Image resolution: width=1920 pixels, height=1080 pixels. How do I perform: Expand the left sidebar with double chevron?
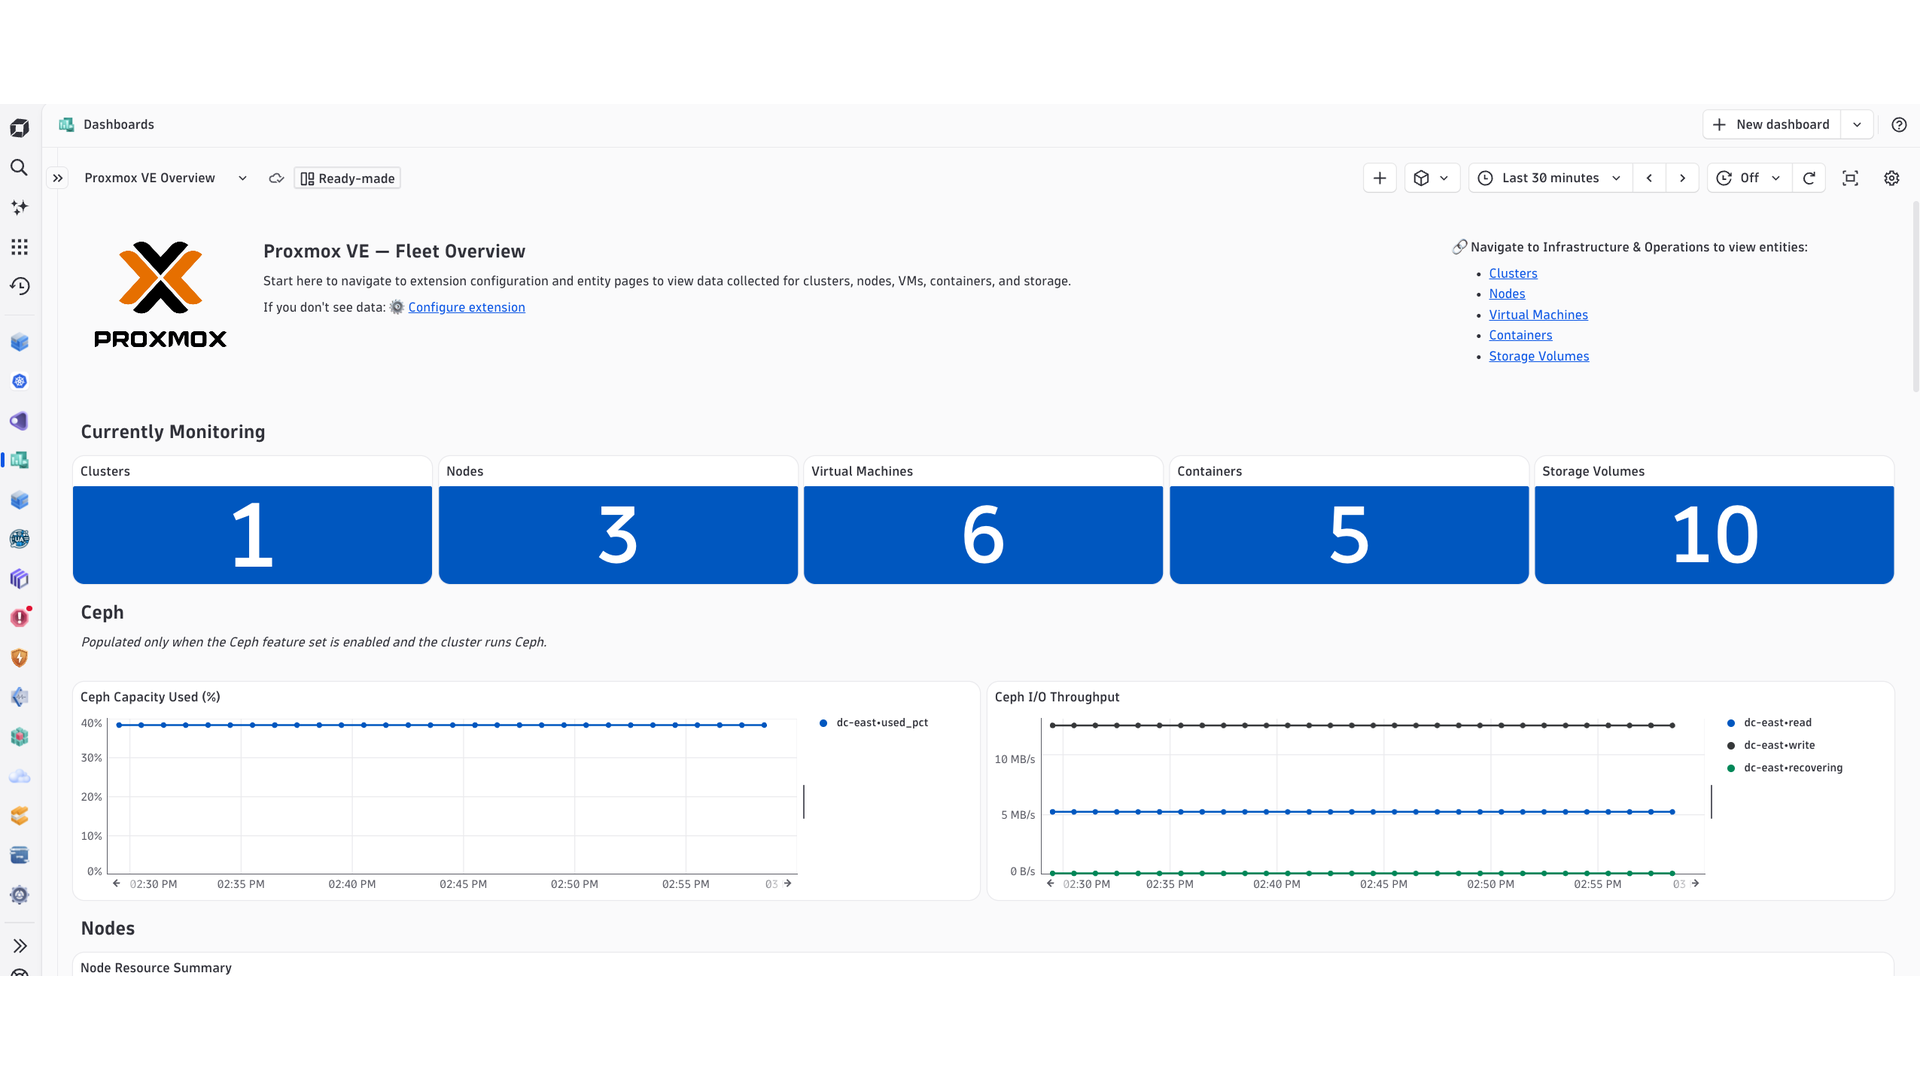click(x=19, y=946)
